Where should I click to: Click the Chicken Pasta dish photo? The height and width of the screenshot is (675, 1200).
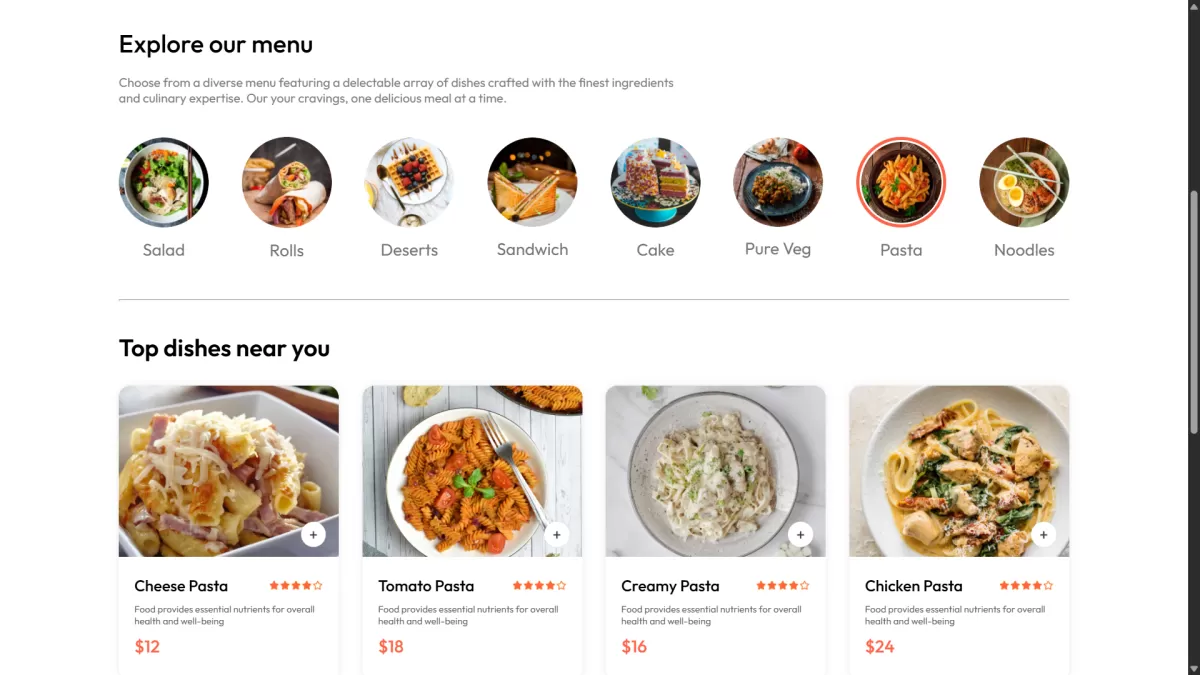pos(958,470)
